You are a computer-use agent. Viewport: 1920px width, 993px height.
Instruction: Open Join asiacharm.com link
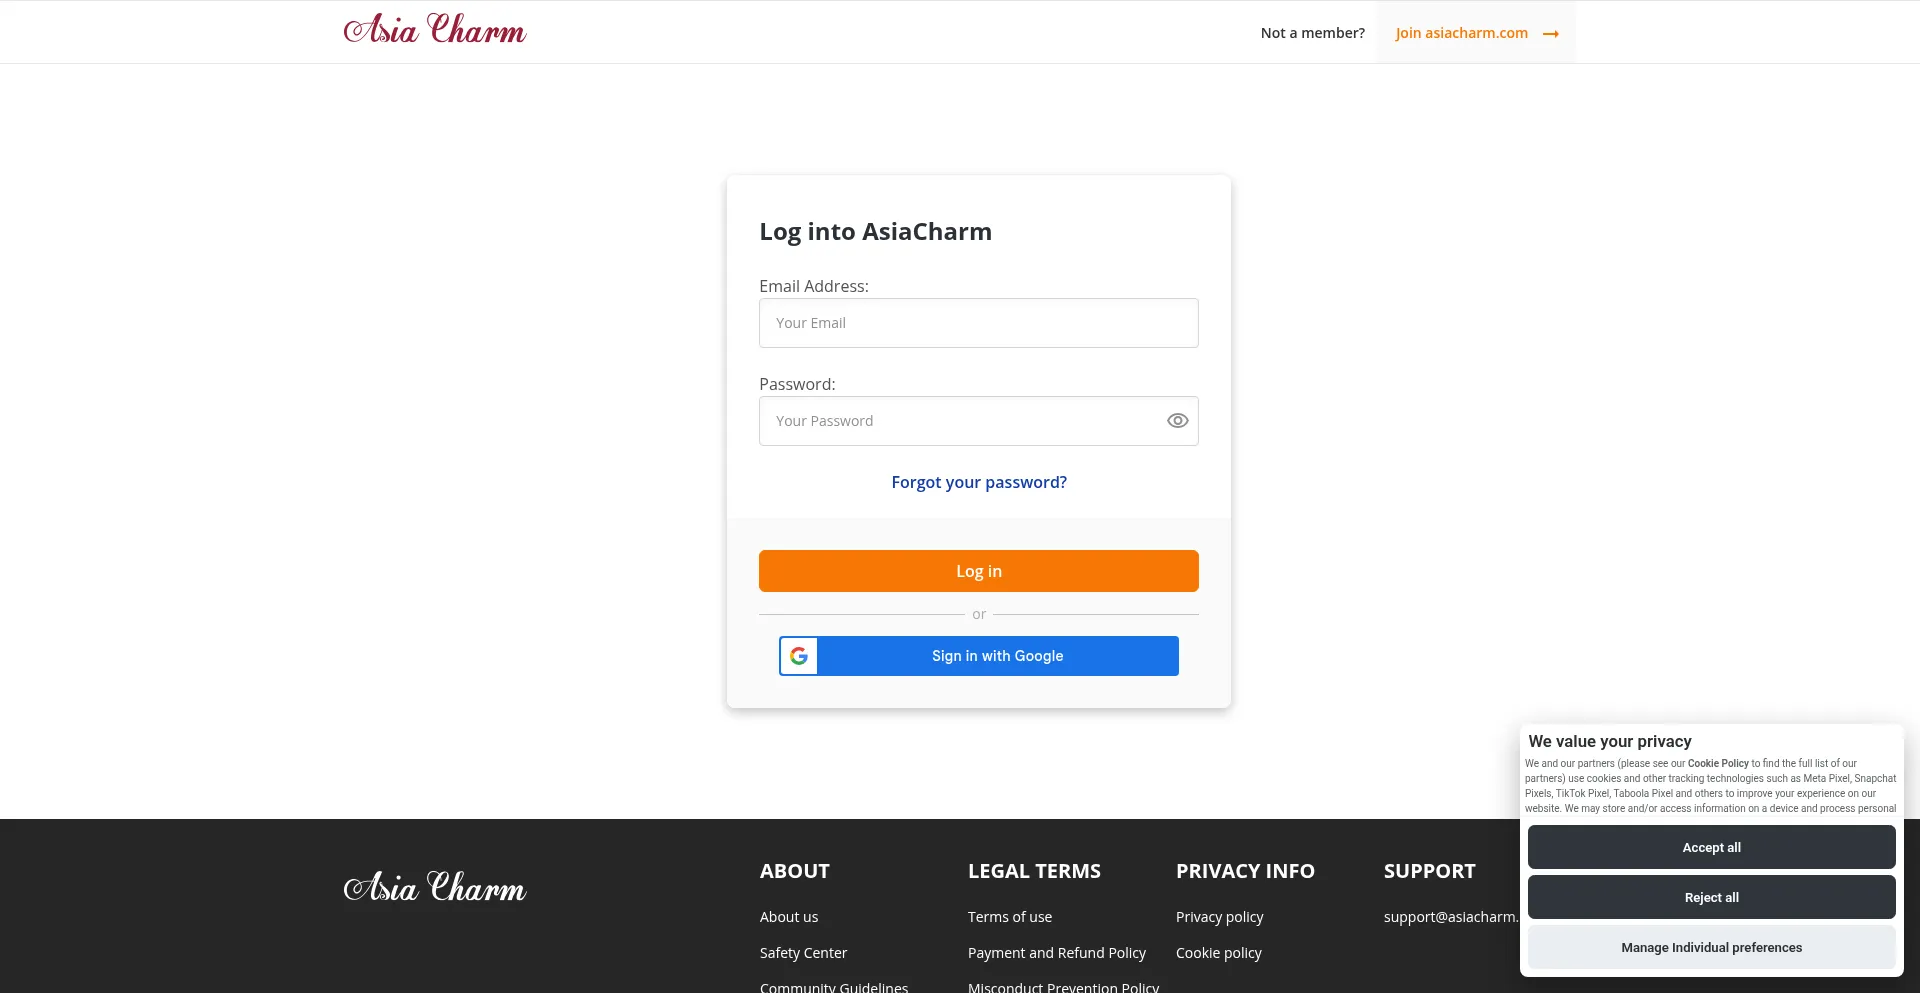pos(1477,33)
